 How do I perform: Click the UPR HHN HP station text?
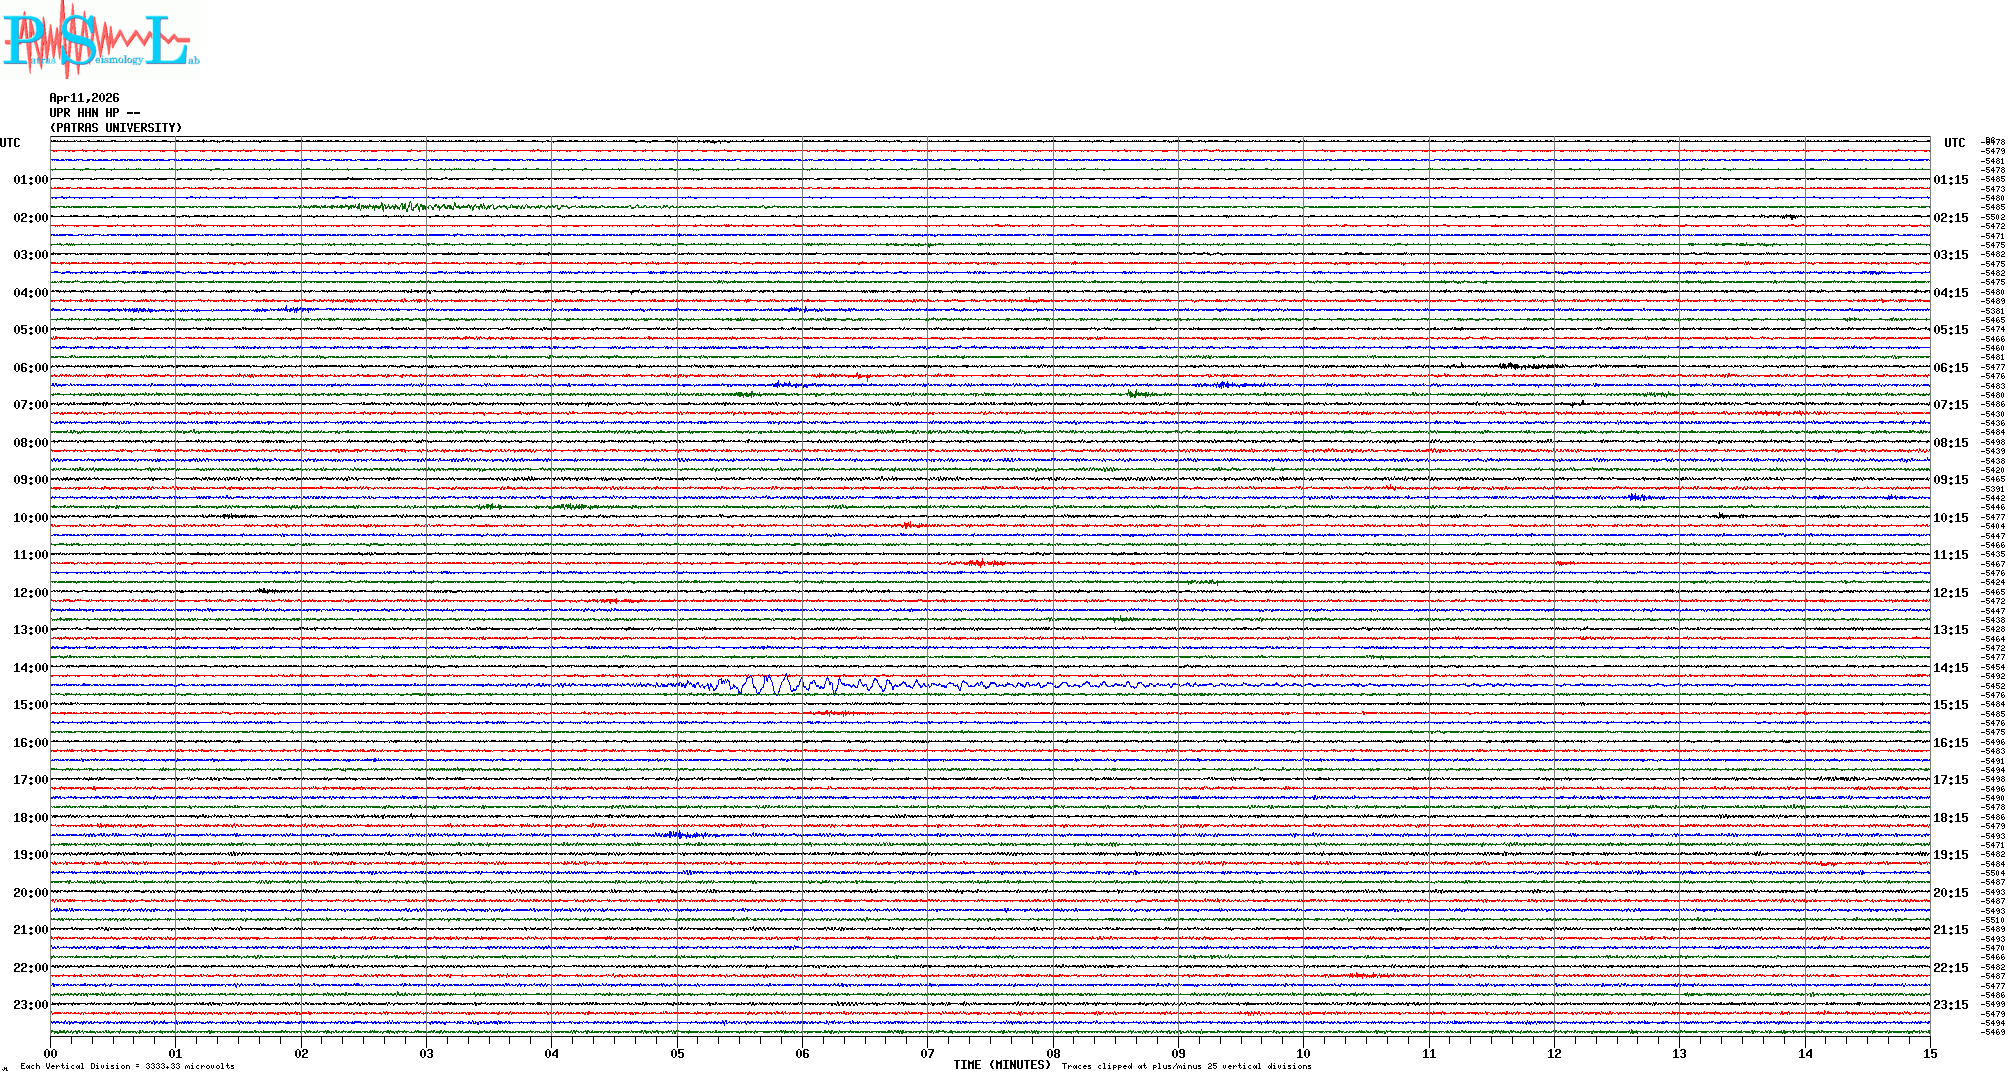pyautogui.click(x=94, y=113)
